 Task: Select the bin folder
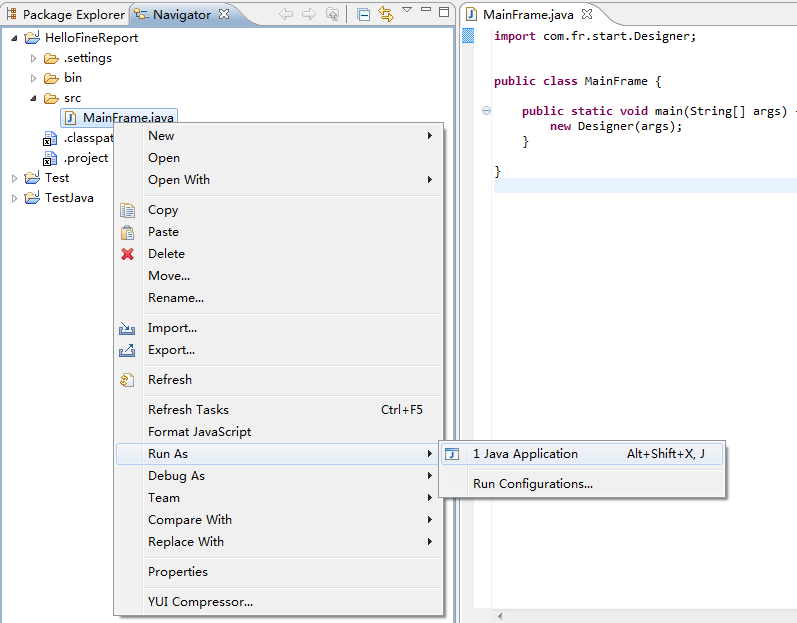pyautogui.click(x=73, y=78)
